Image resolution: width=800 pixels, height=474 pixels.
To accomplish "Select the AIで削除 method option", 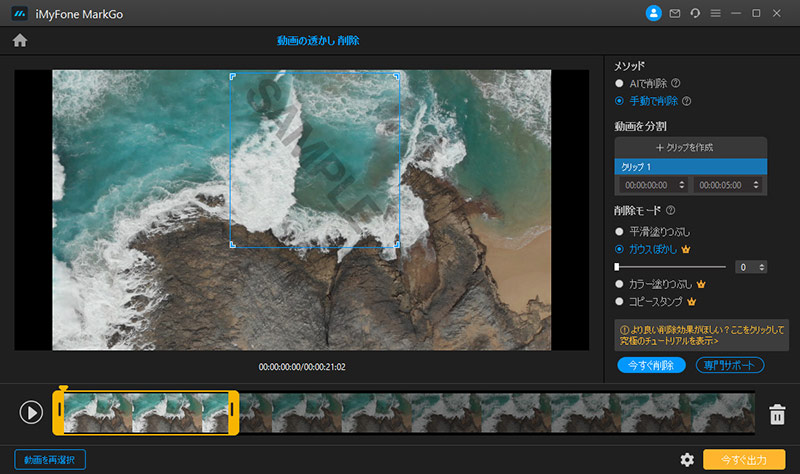I will (620, 83).
